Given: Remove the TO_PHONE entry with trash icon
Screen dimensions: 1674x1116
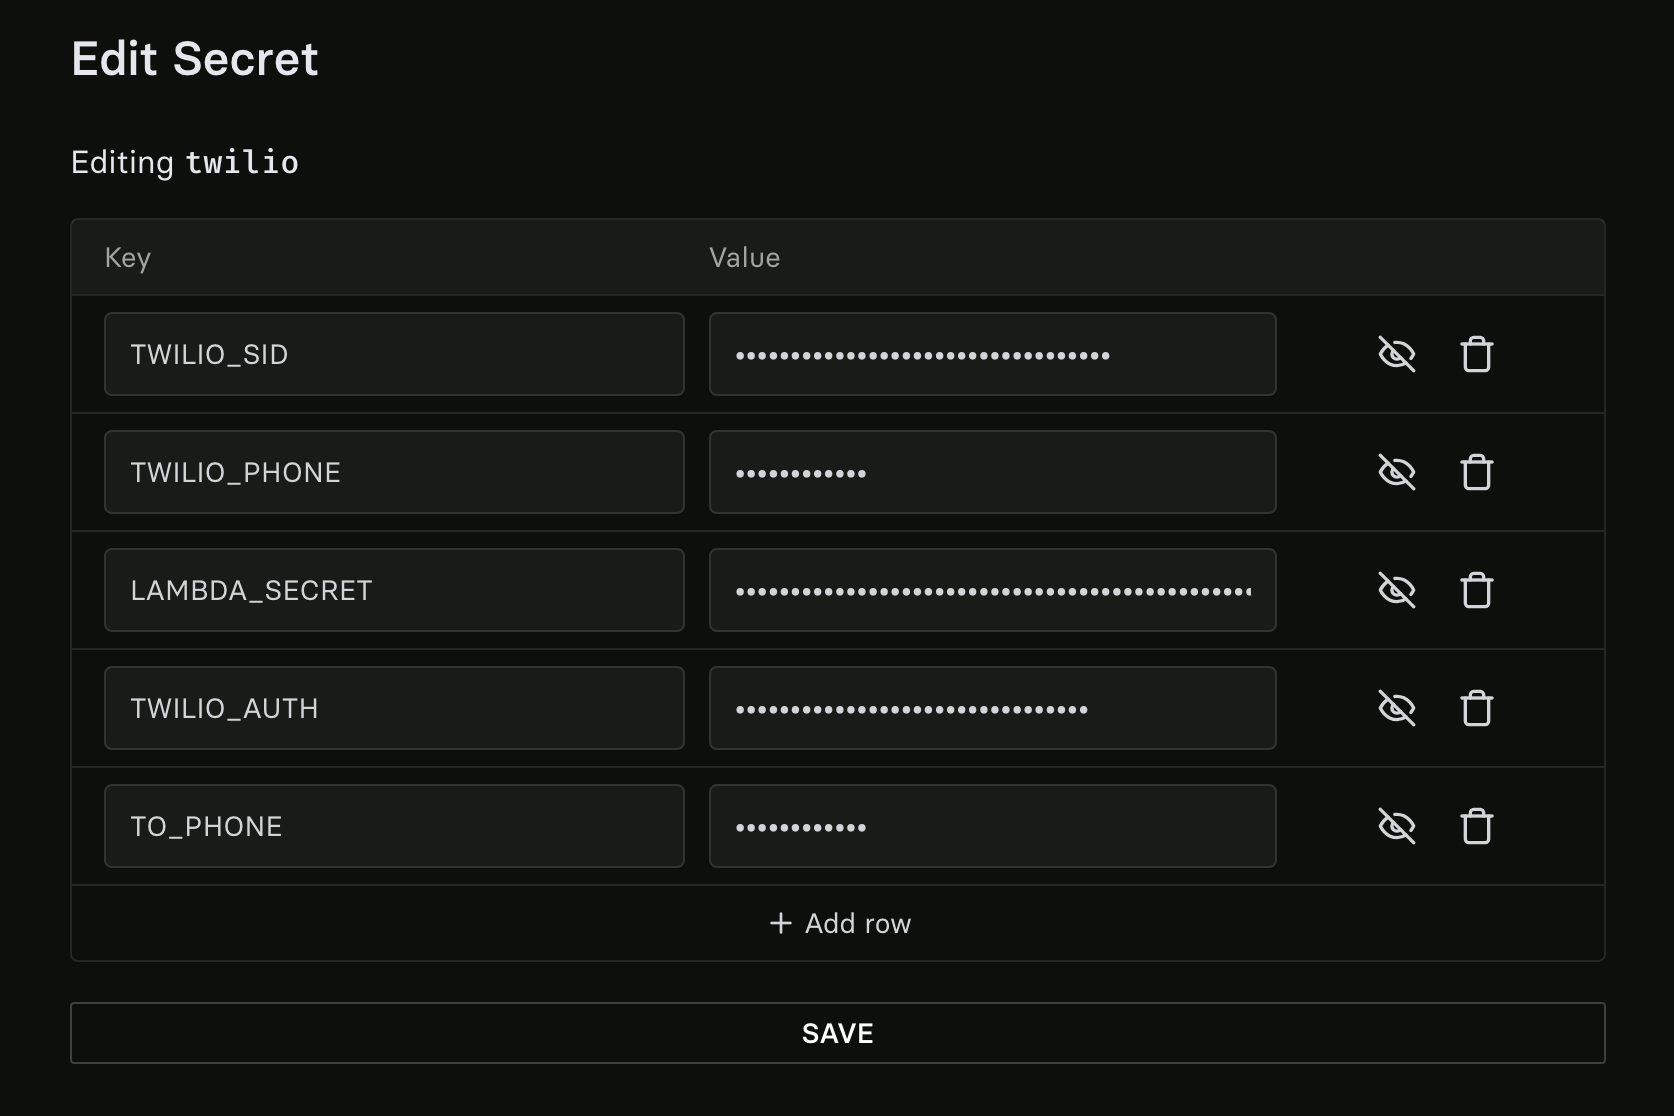Looking at the screenshot, I should 1476,826.
